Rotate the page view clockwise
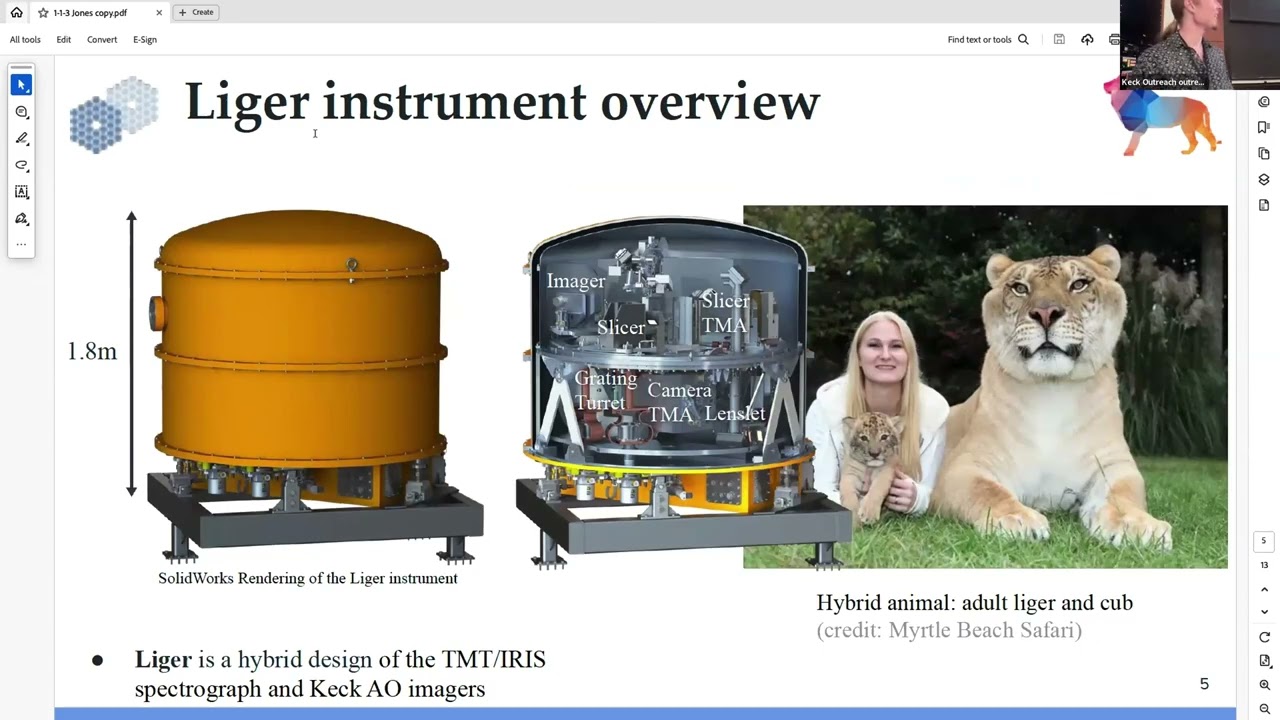This screenshot has height=720, width=1280. click(1264, 637)
